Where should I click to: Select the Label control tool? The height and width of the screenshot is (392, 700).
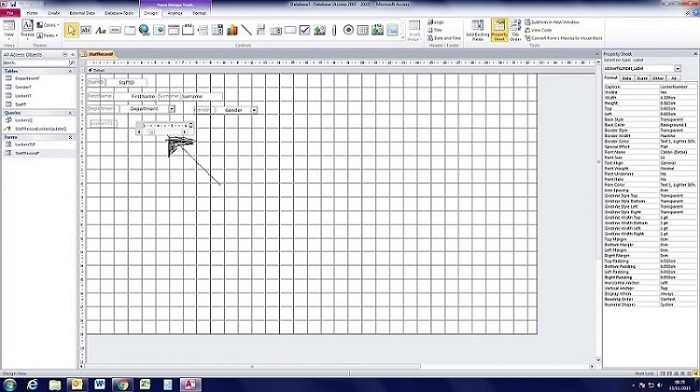click(x=100, y=30)
